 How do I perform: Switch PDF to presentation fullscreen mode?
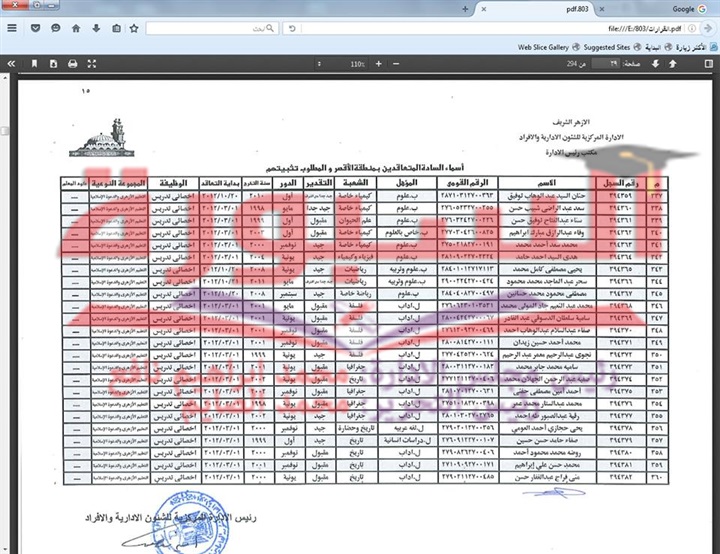coord(93,63)
